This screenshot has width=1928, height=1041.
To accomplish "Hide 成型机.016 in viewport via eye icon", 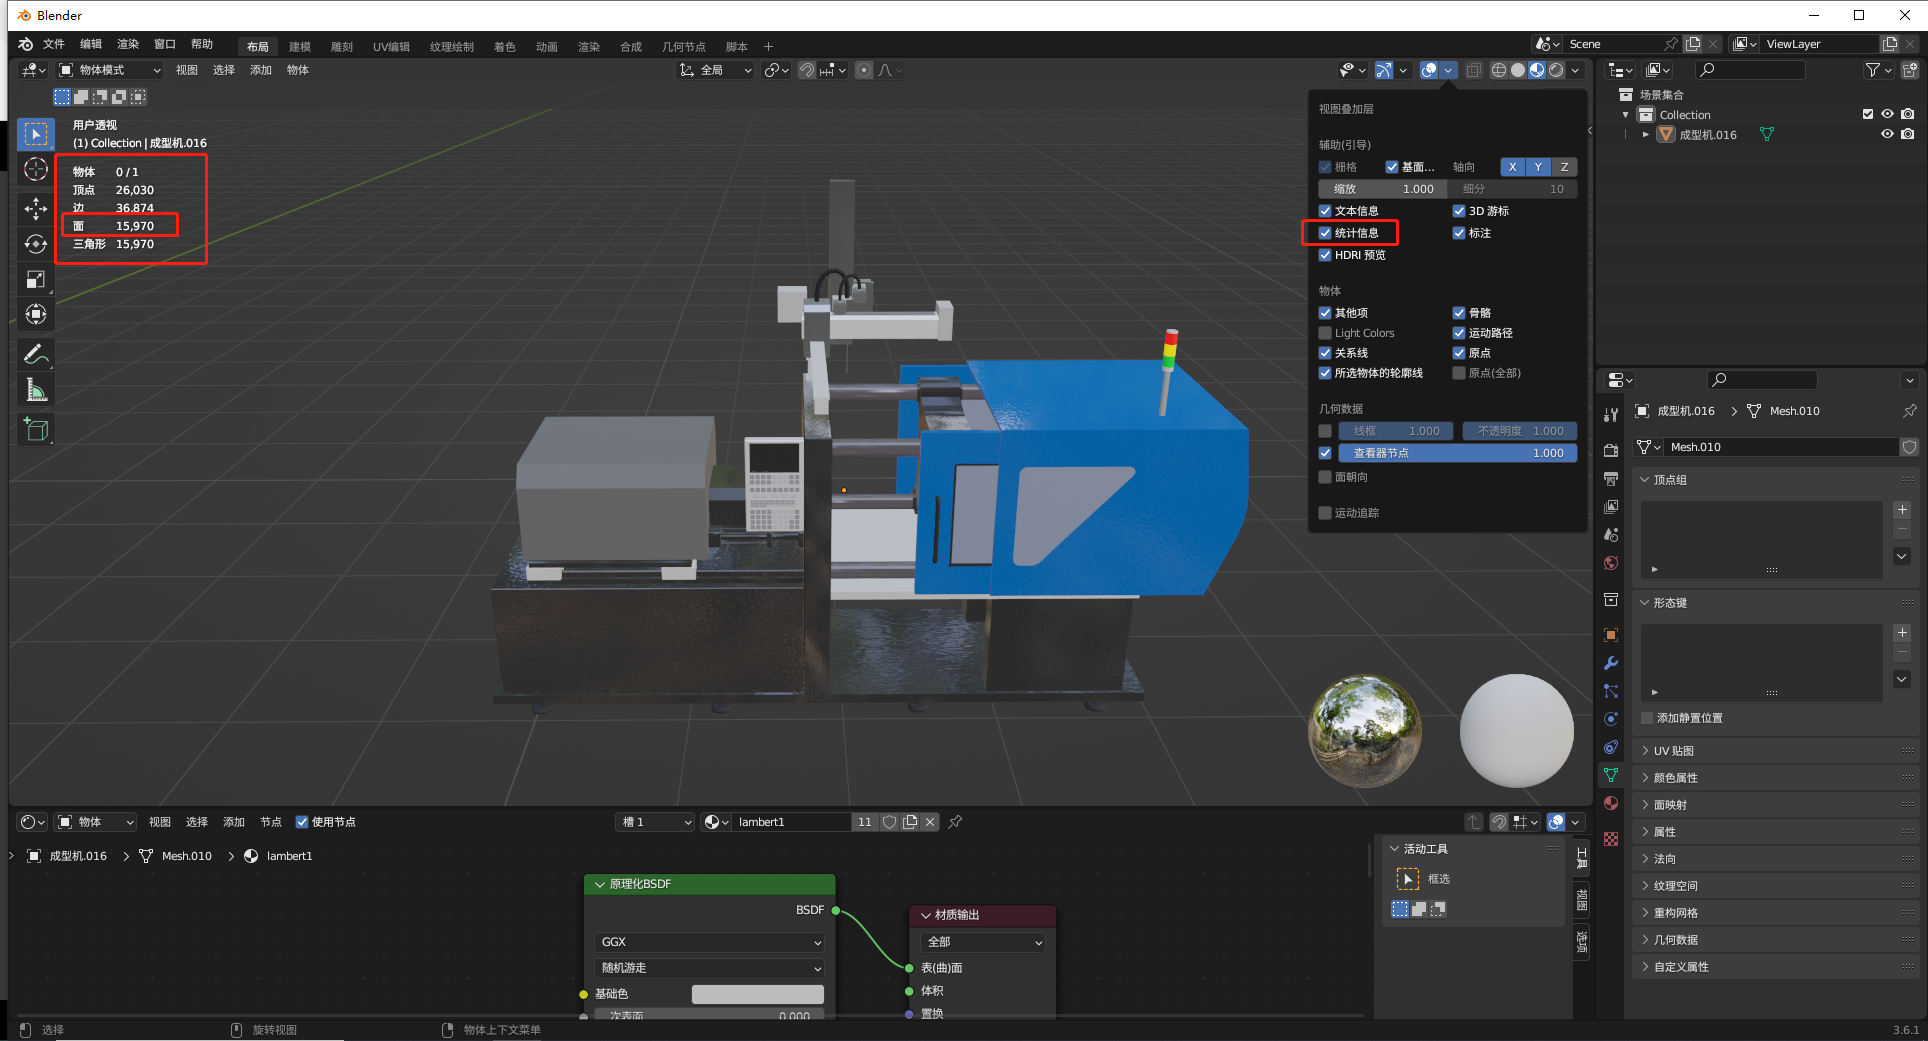I will point(1887,134).
